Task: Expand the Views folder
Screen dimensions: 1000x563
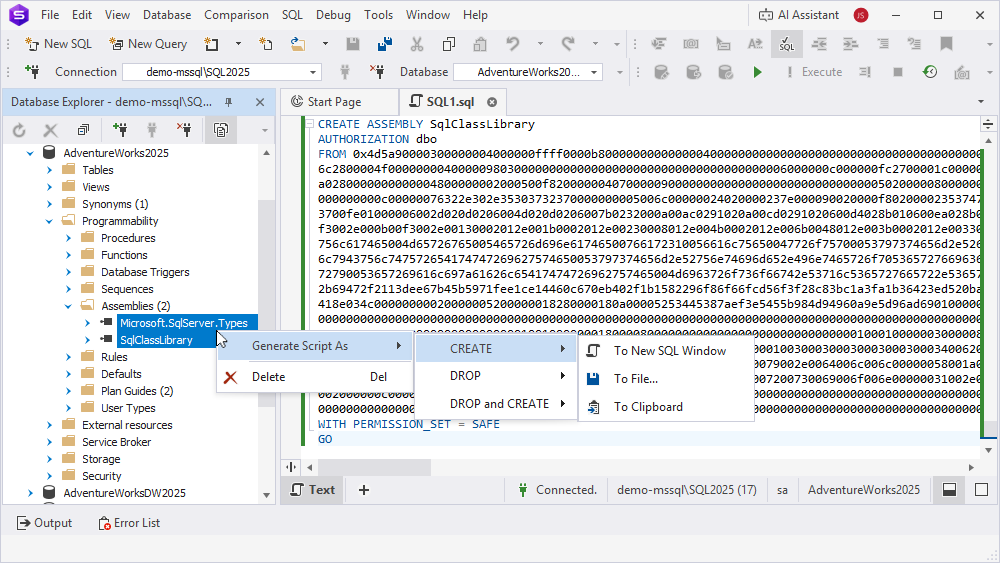Action: pos(49,187)
